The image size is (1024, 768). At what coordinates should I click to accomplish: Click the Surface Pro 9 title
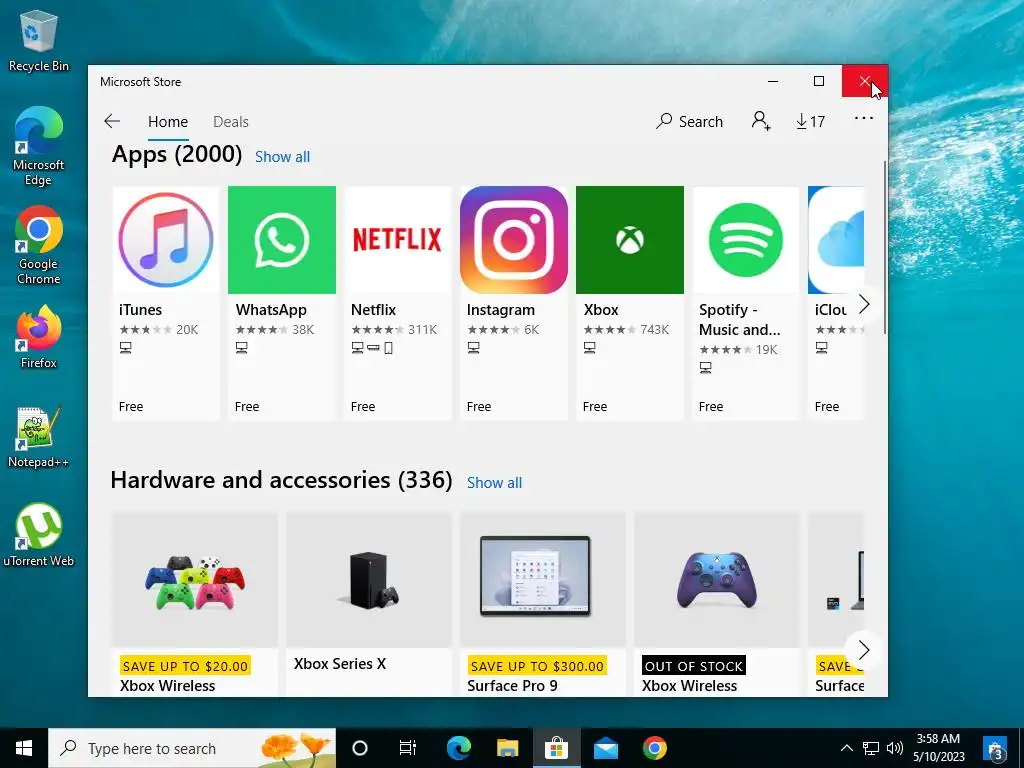click(x=512, y=686)
